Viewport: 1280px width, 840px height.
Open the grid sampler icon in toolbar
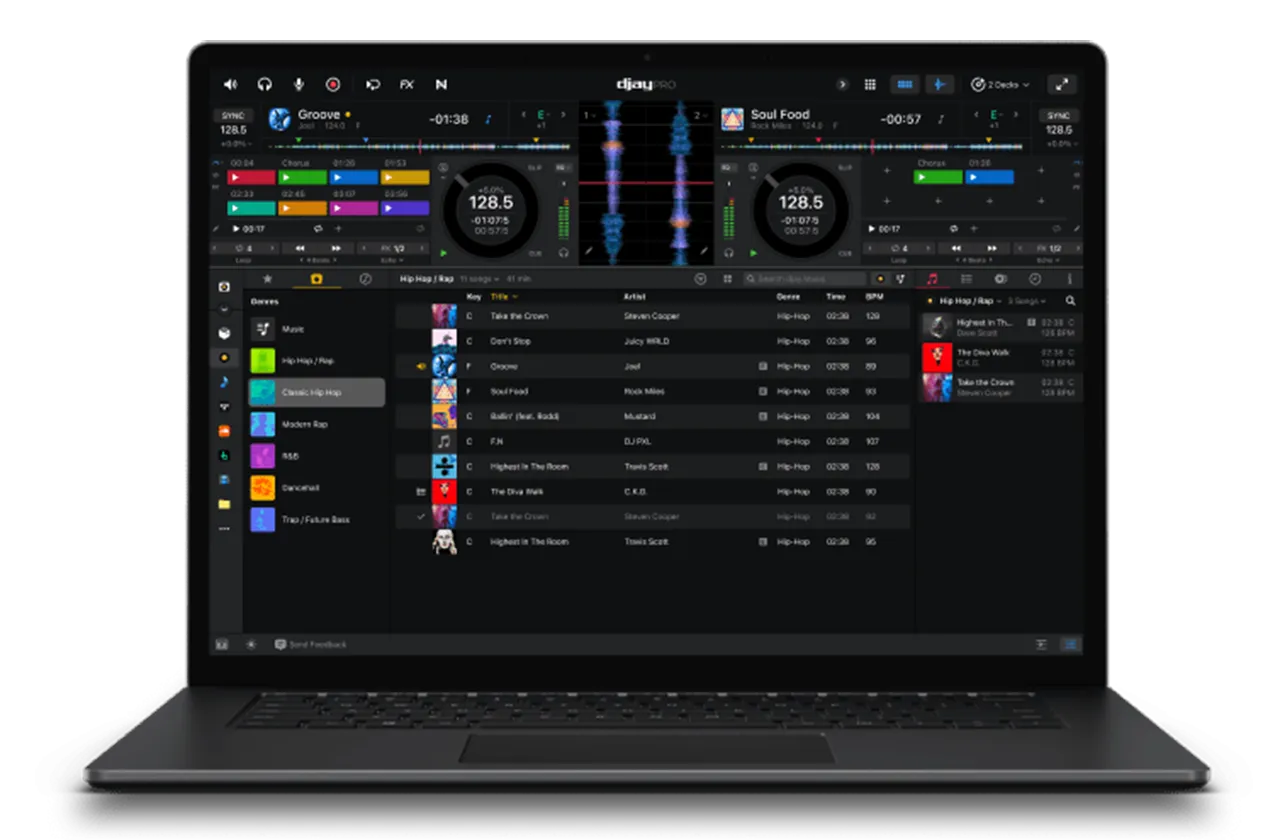click(870, 85)
